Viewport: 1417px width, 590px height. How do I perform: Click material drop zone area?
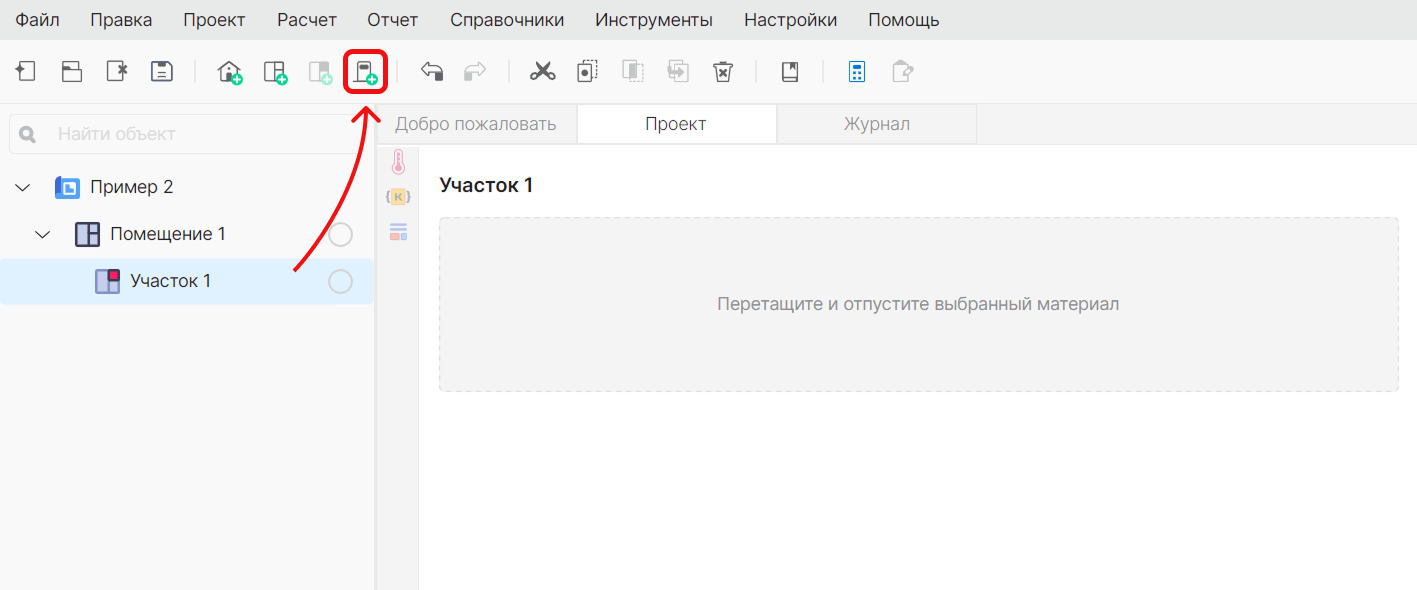click(x=918, y=304)
